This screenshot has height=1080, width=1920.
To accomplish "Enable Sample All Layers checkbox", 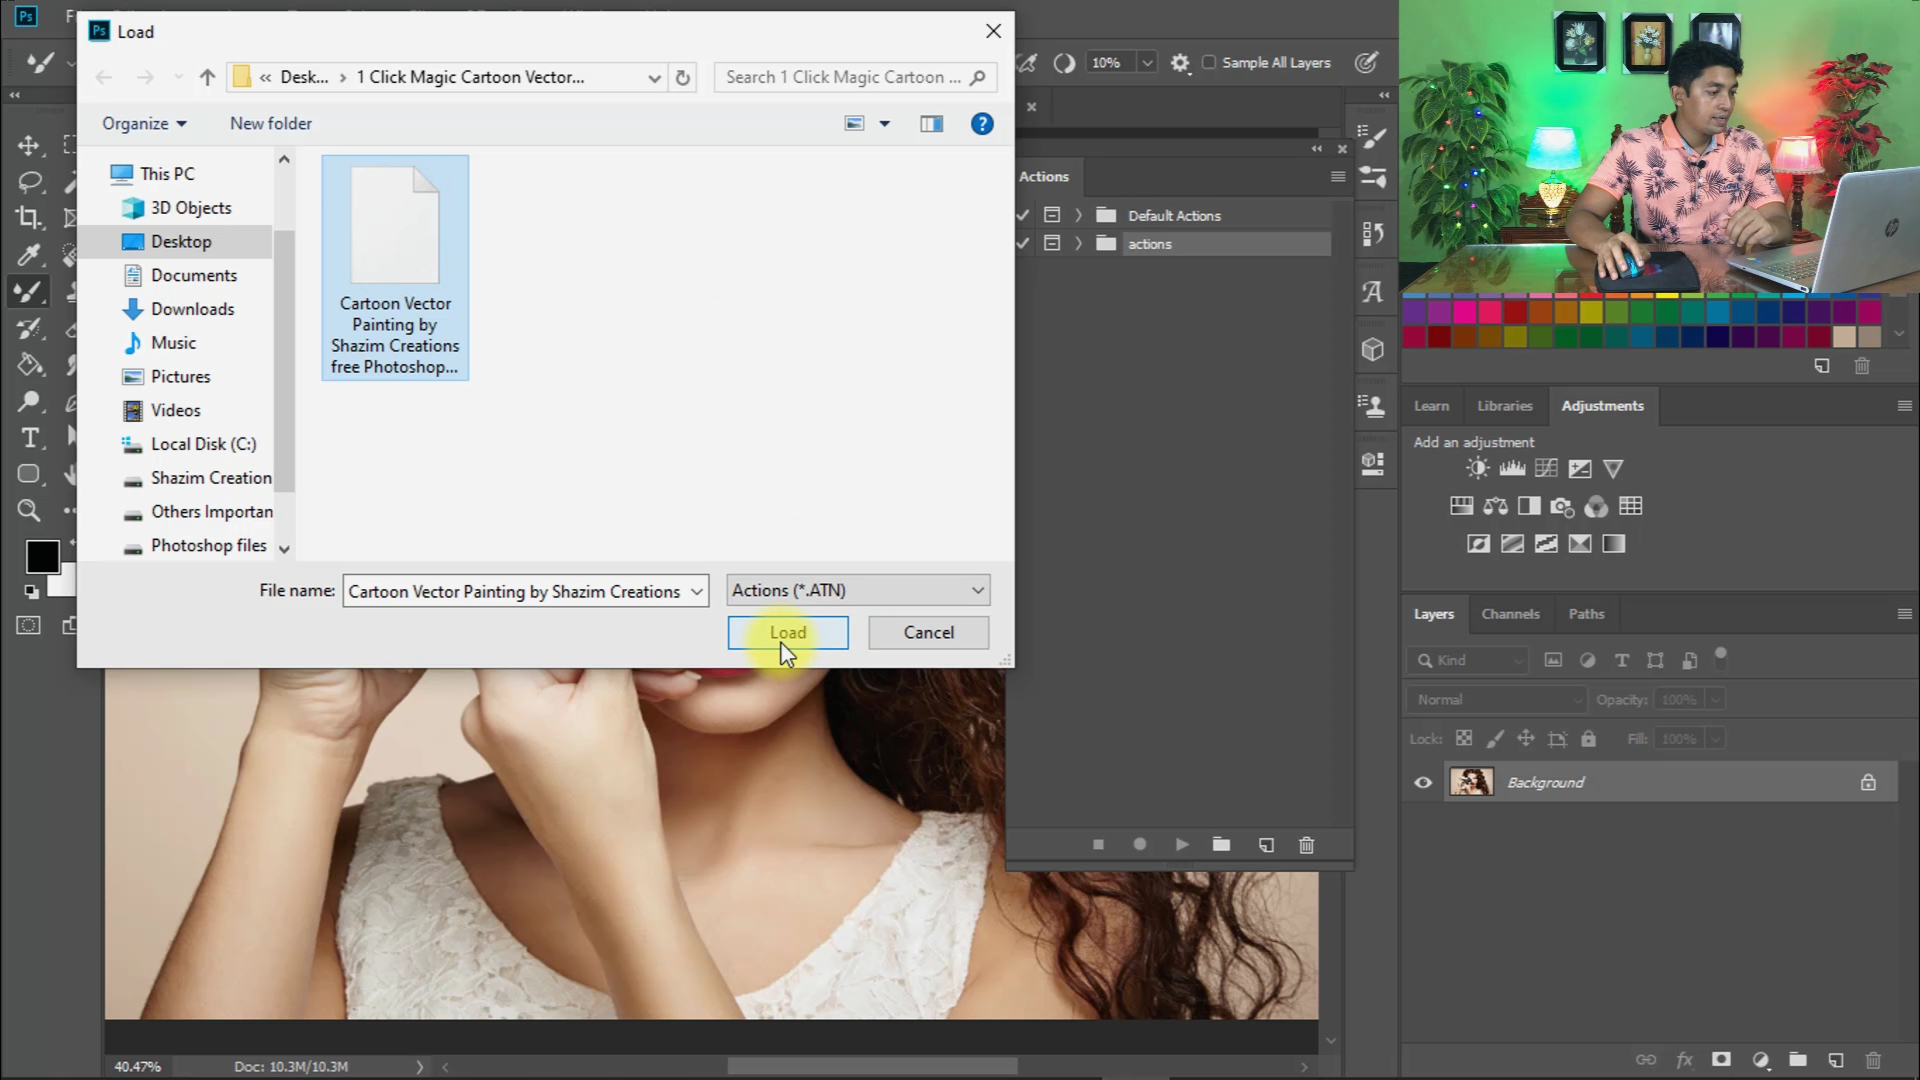I will coord(1209,62).
